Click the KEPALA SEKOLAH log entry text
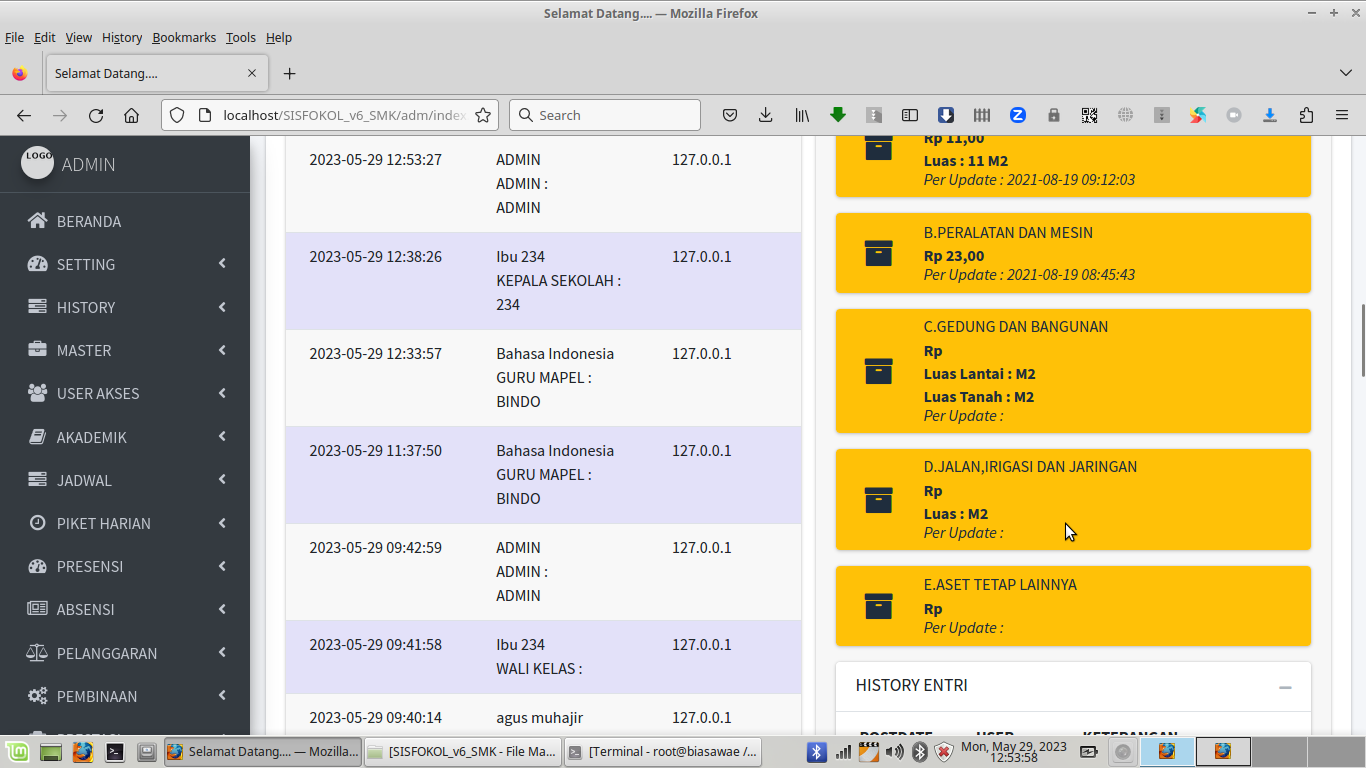Screen dimensions: 1366x768 pos(558,281)
